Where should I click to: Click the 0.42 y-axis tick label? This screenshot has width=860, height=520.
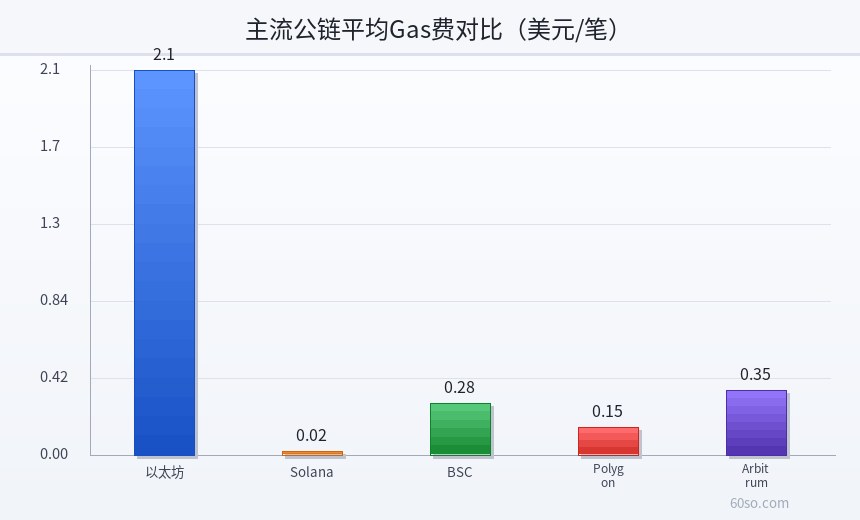tap(54, 377)
